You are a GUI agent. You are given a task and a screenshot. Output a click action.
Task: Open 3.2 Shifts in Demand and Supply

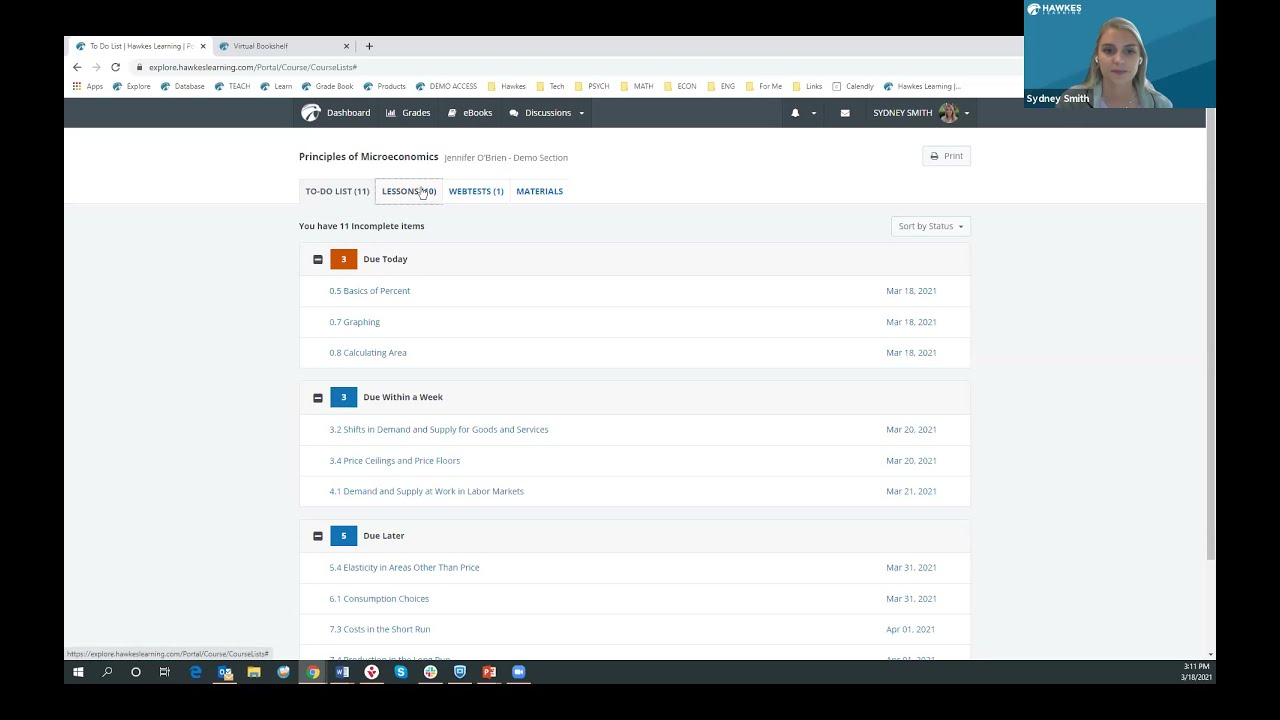coord(439,429)
